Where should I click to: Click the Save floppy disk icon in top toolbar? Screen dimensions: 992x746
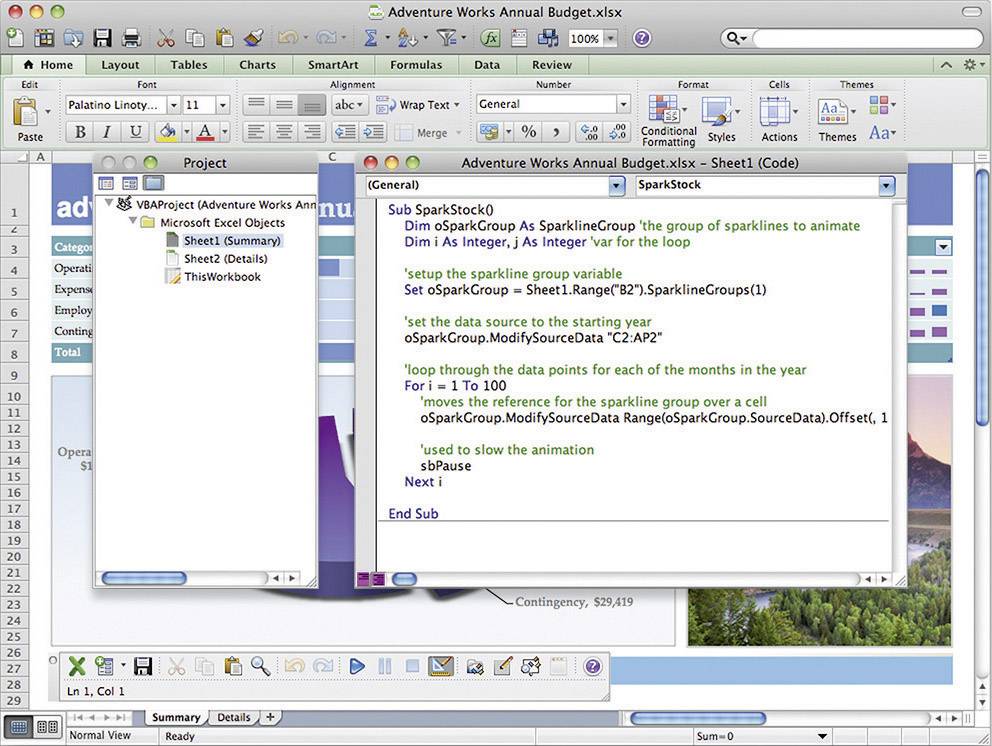pos(102,39)
